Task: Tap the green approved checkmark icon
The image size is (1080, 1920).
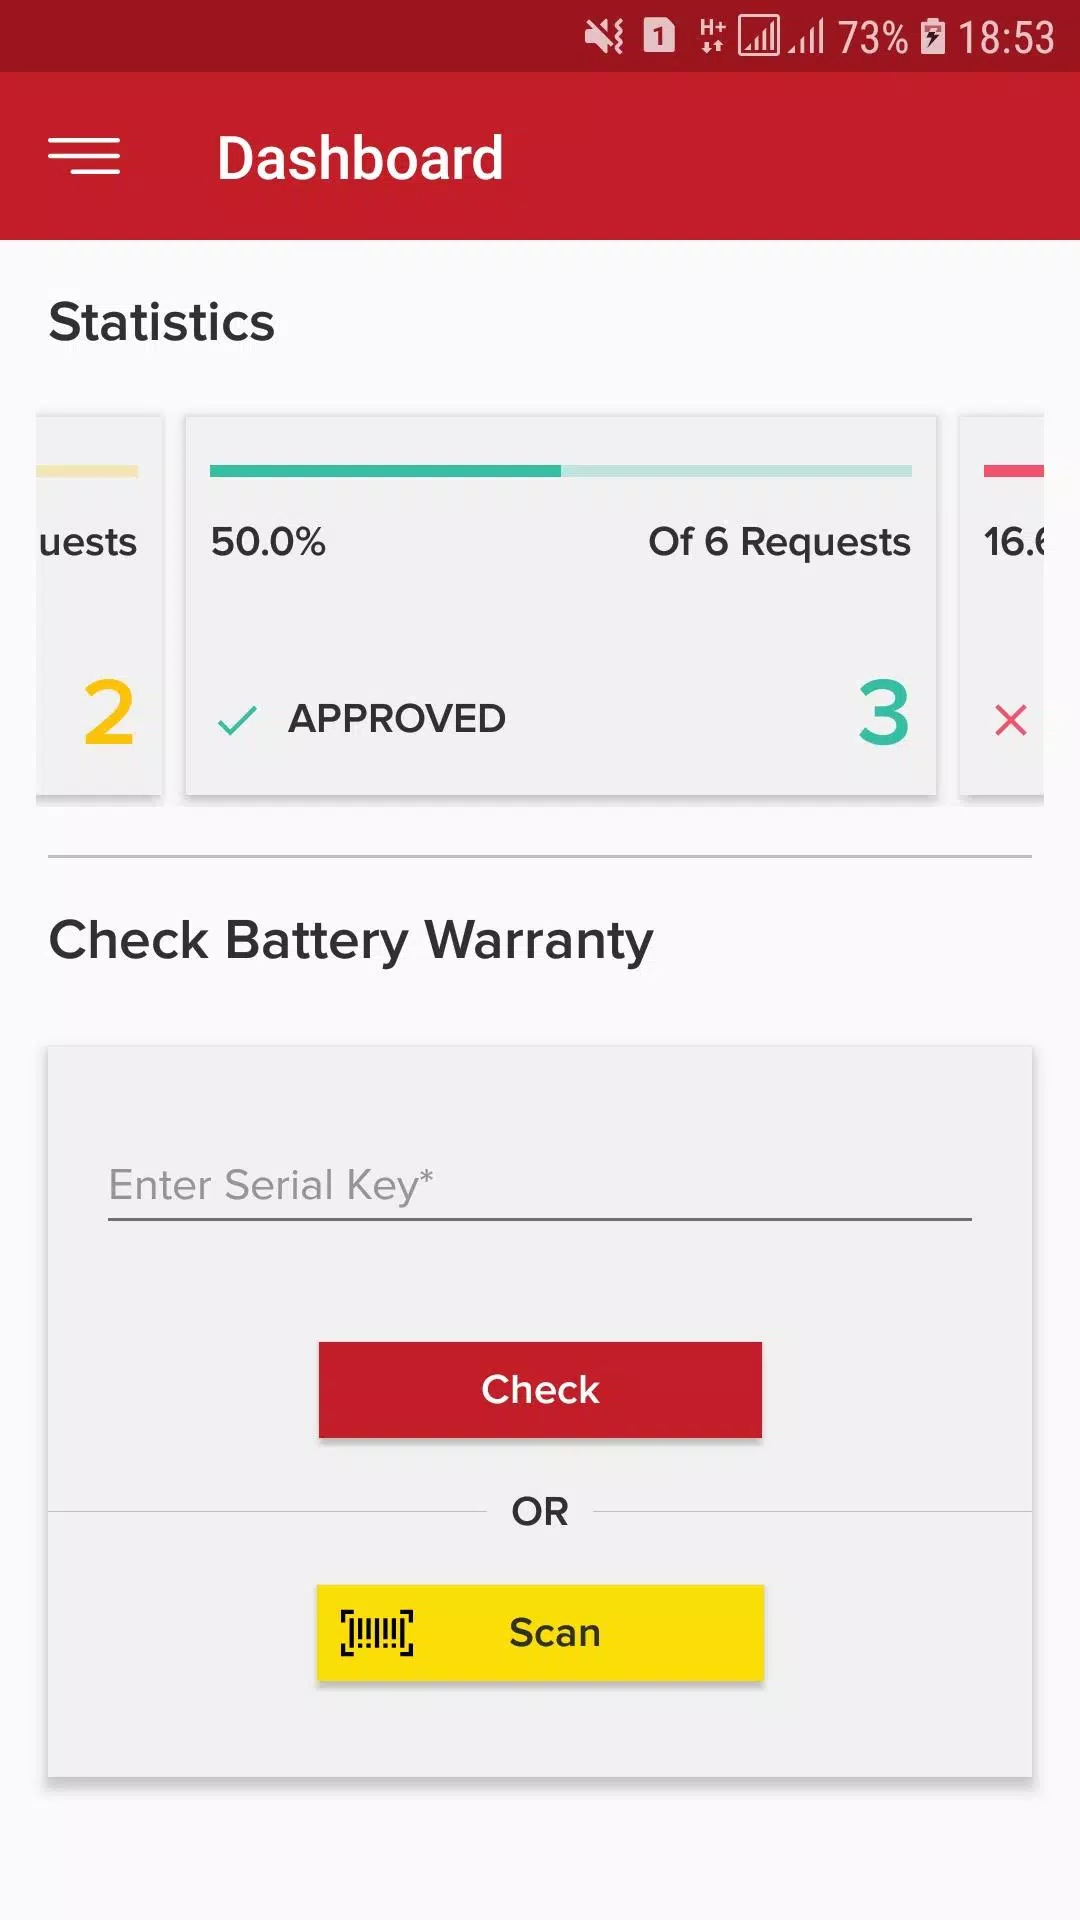Action: [237, 720]
